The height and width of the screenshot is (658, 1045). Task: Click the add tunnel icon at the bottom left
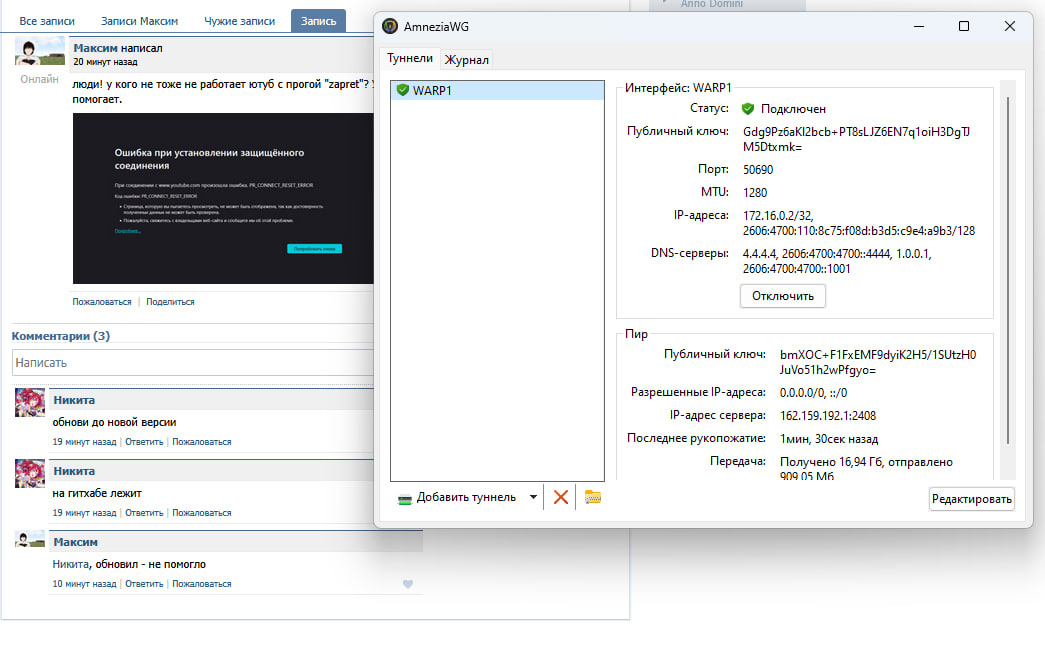pyautogui.click(x=405, y=499)
